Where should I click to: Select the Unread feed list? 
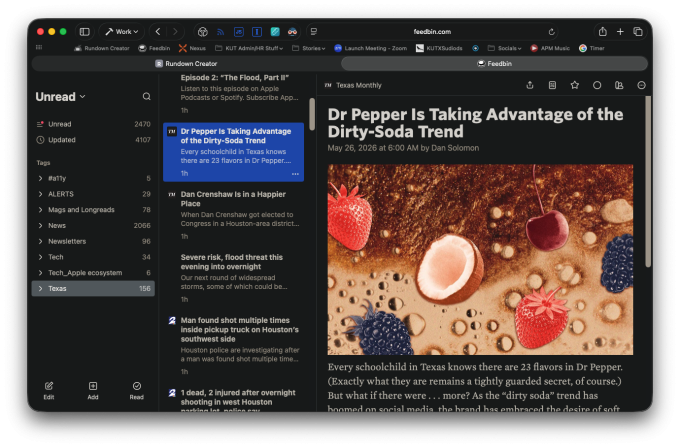(93, 124)
